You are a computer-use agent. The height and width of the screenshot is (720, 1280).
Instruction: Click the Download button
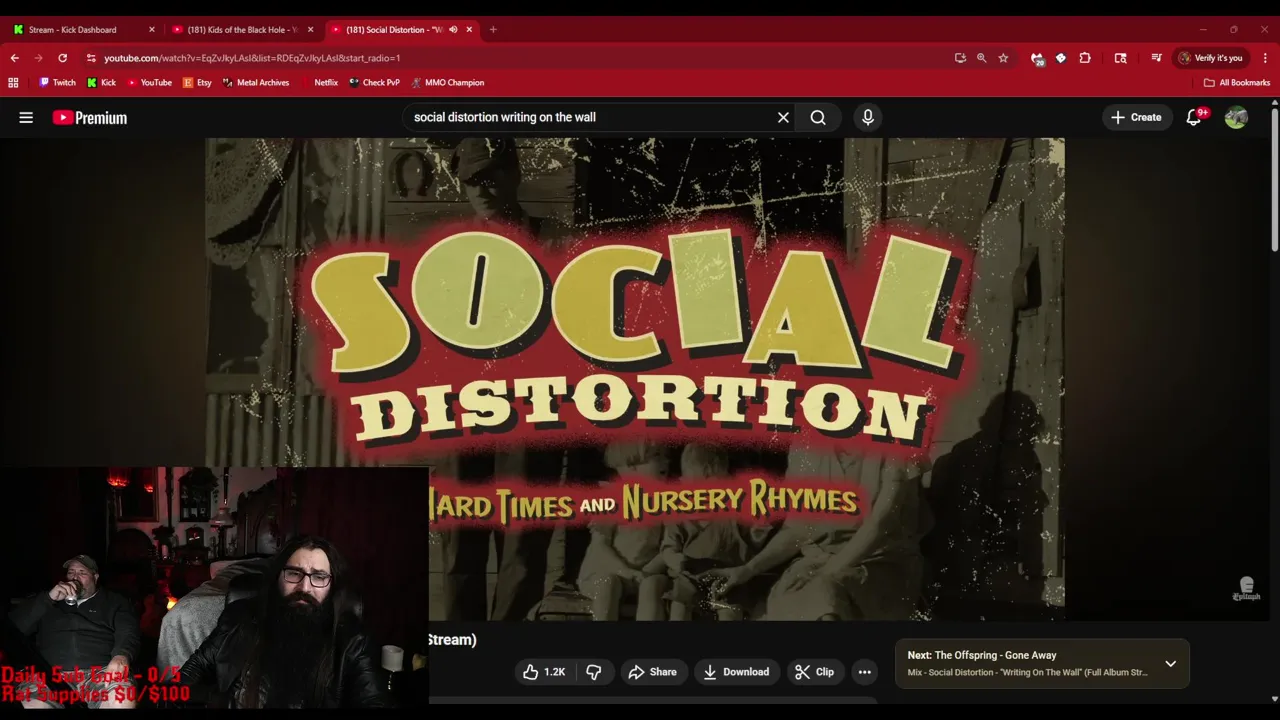736,672
